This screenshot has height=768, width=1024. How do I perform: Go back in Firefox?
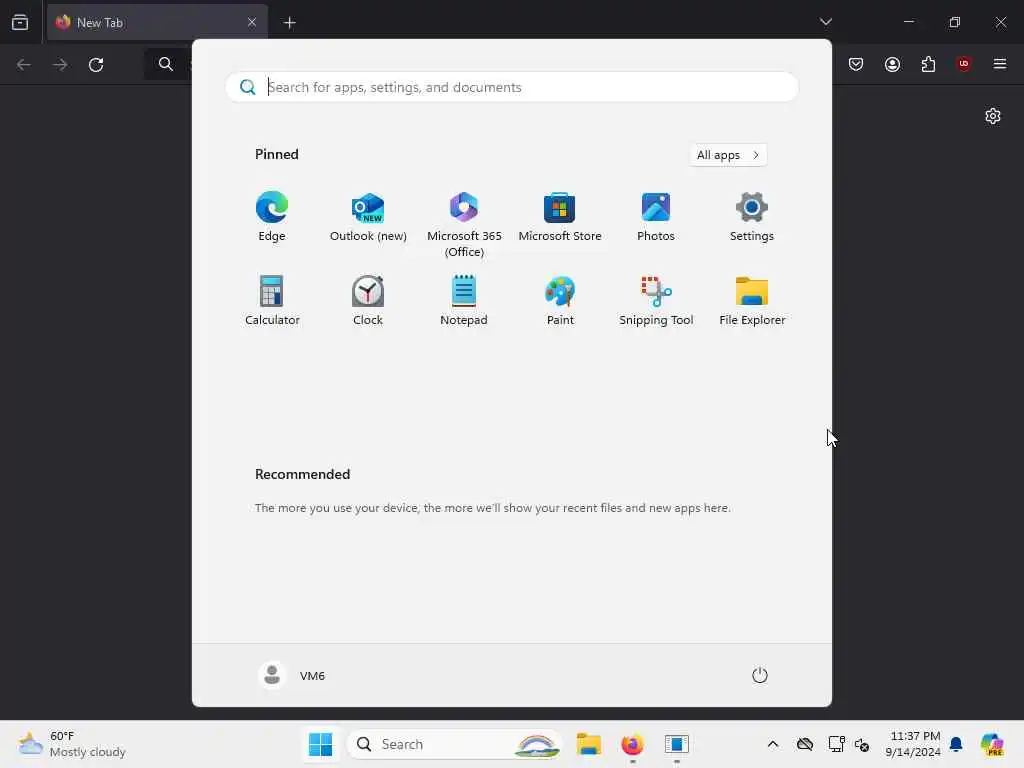pyautogui.click(x=24, y=65)
